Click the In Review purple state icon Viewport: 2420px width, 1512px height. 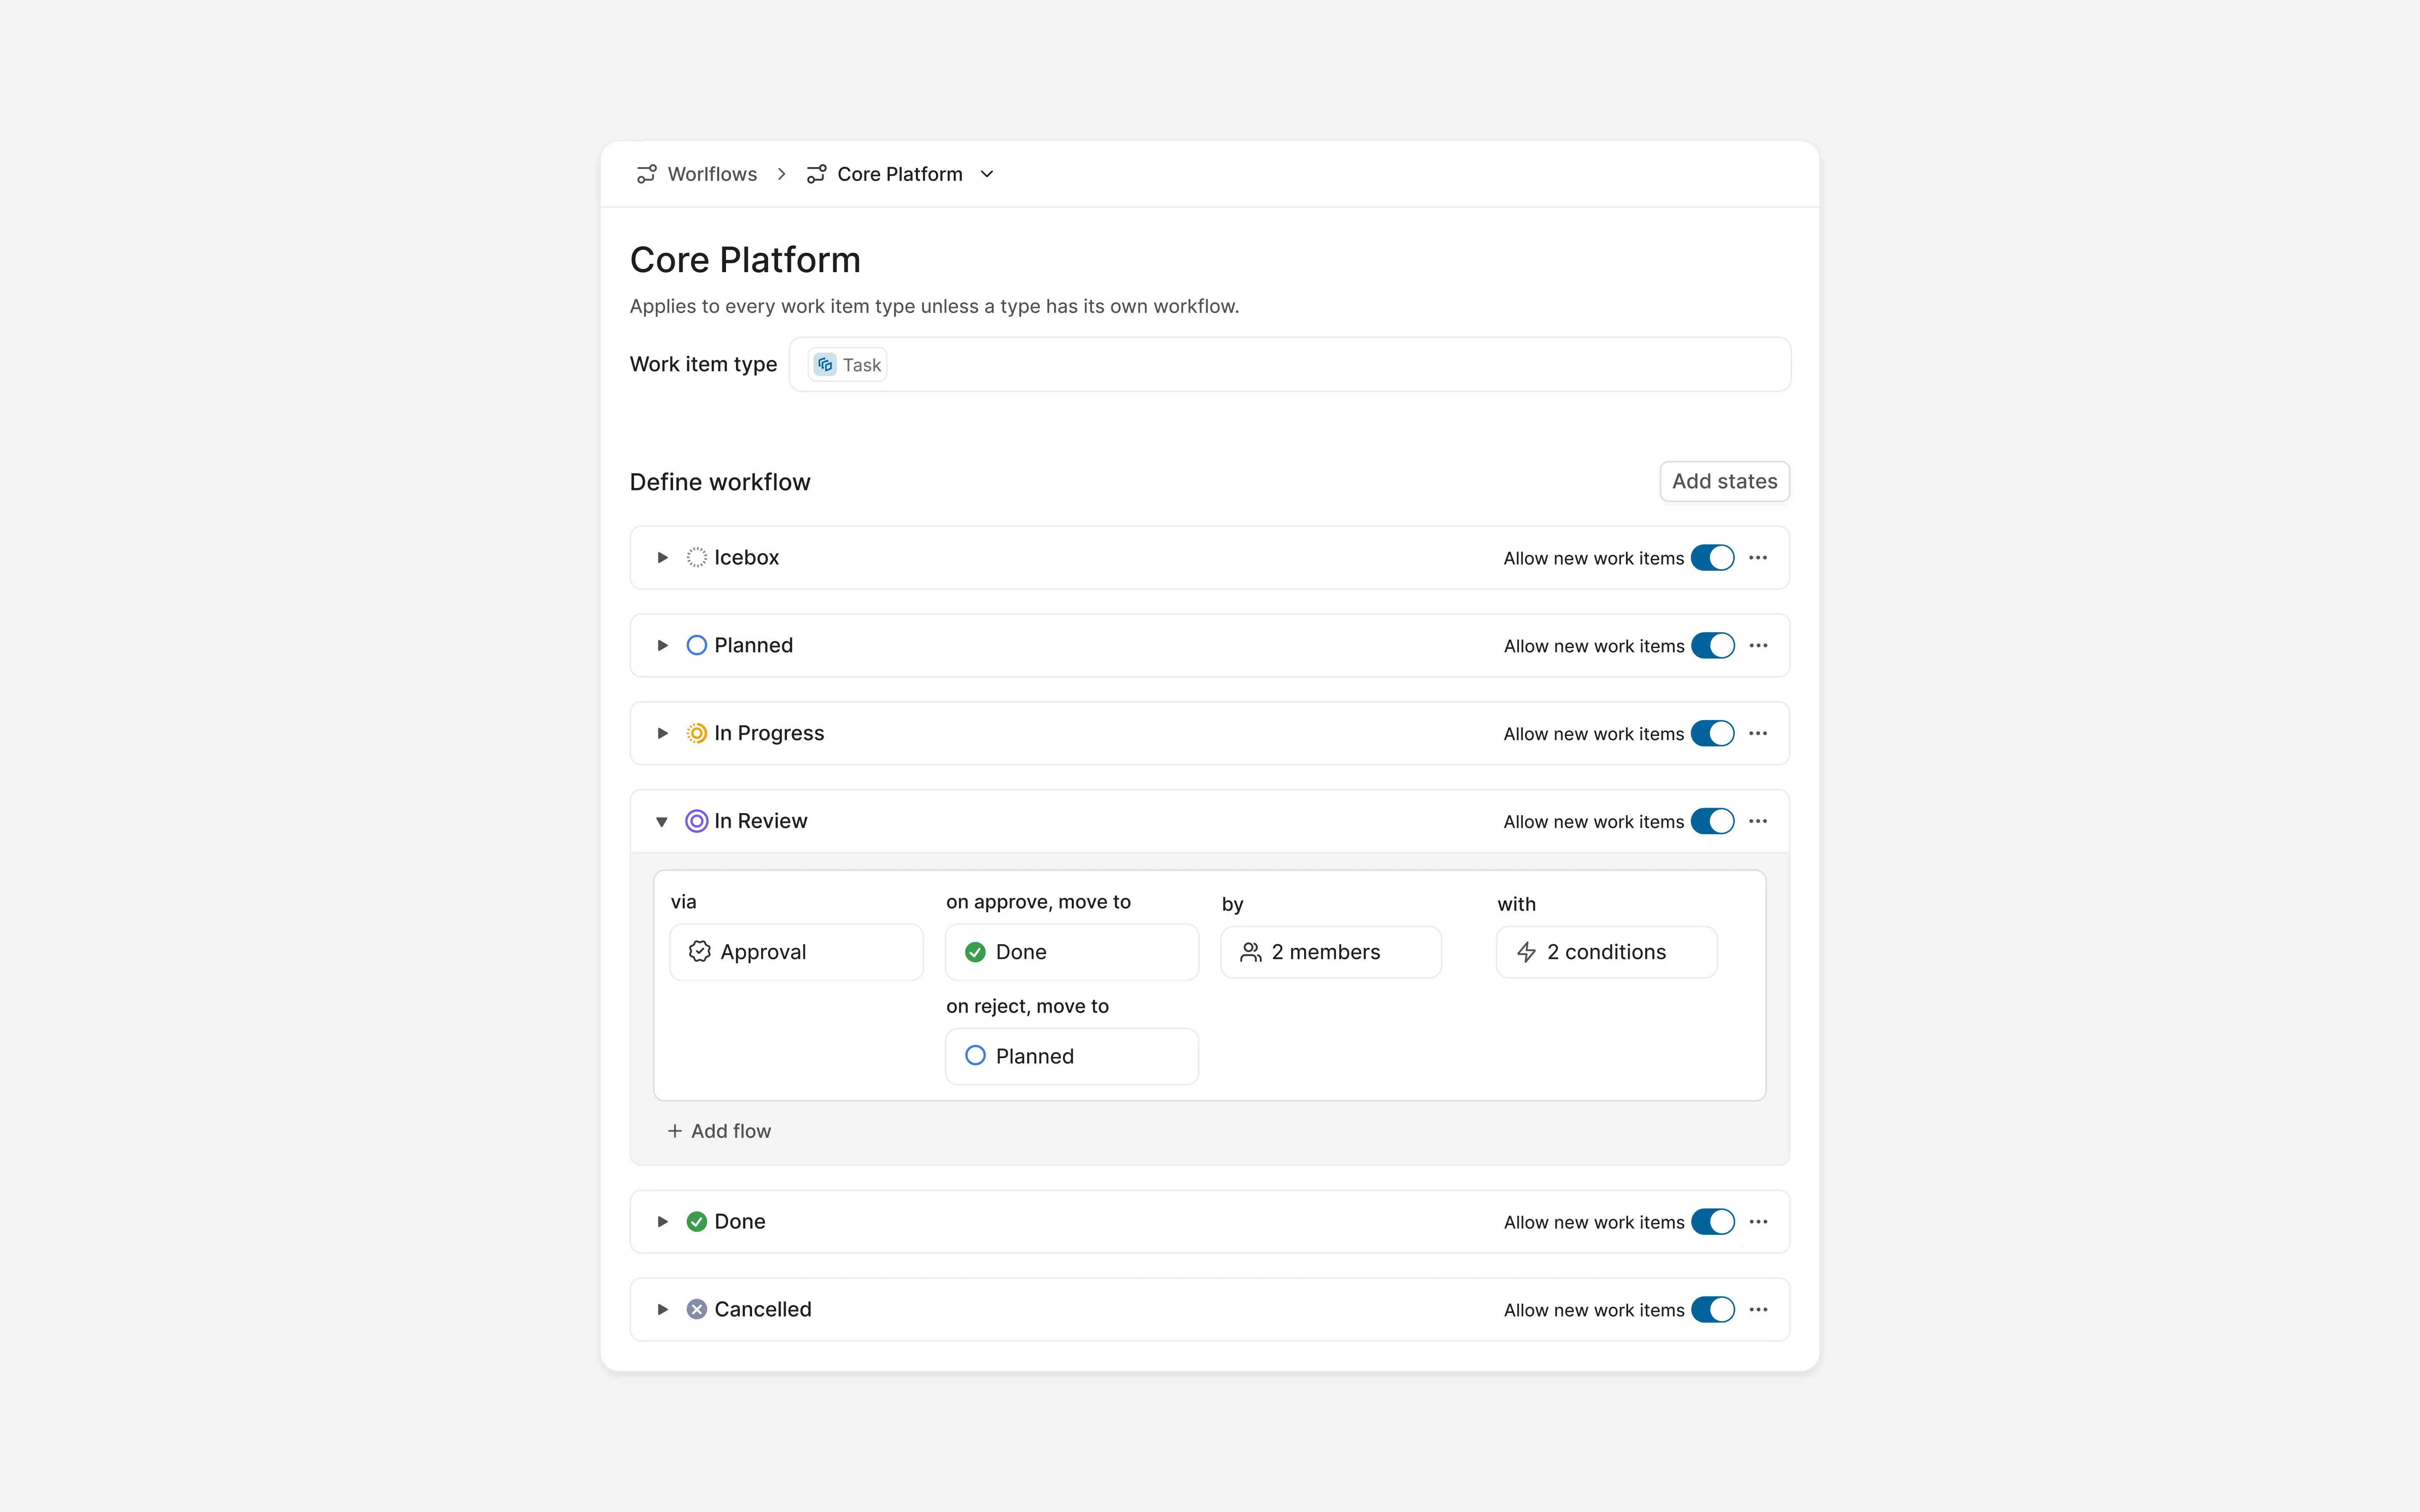pyautogui.click(x=697, y=822)
